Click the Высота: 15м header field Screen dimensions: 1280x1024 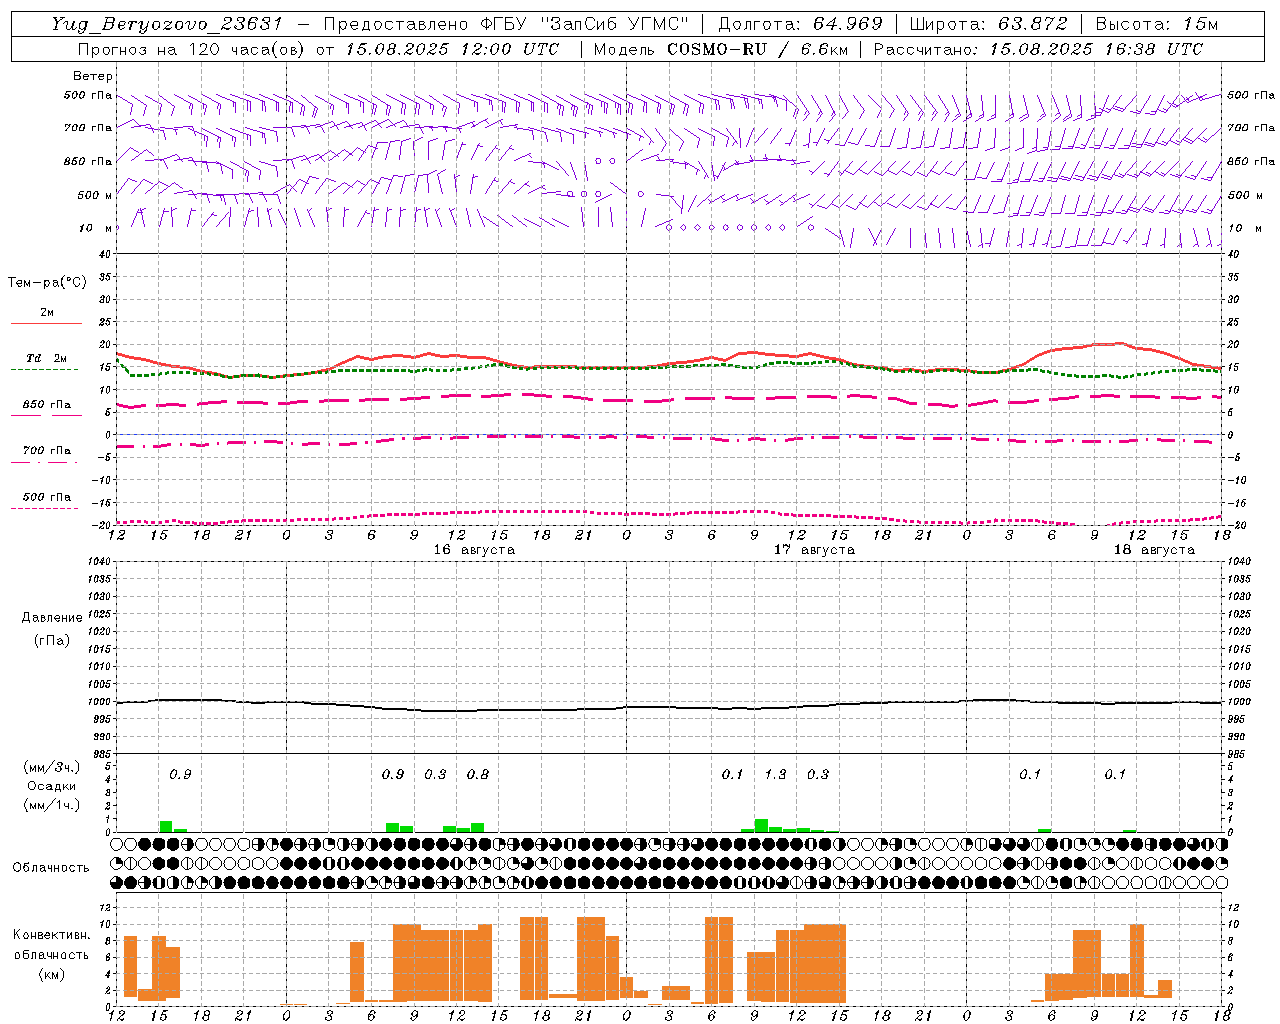point(1156,24)
